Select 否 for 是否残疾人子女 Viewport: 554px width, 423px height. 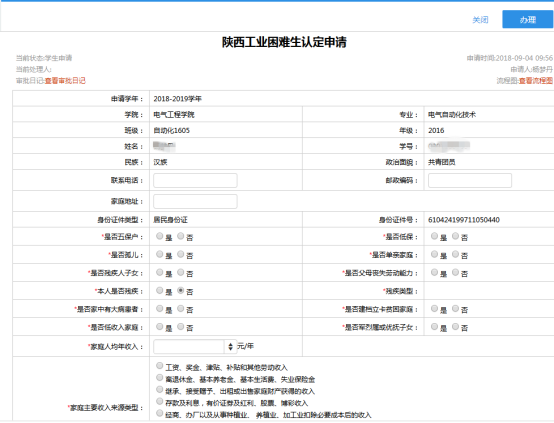[181, 272]
